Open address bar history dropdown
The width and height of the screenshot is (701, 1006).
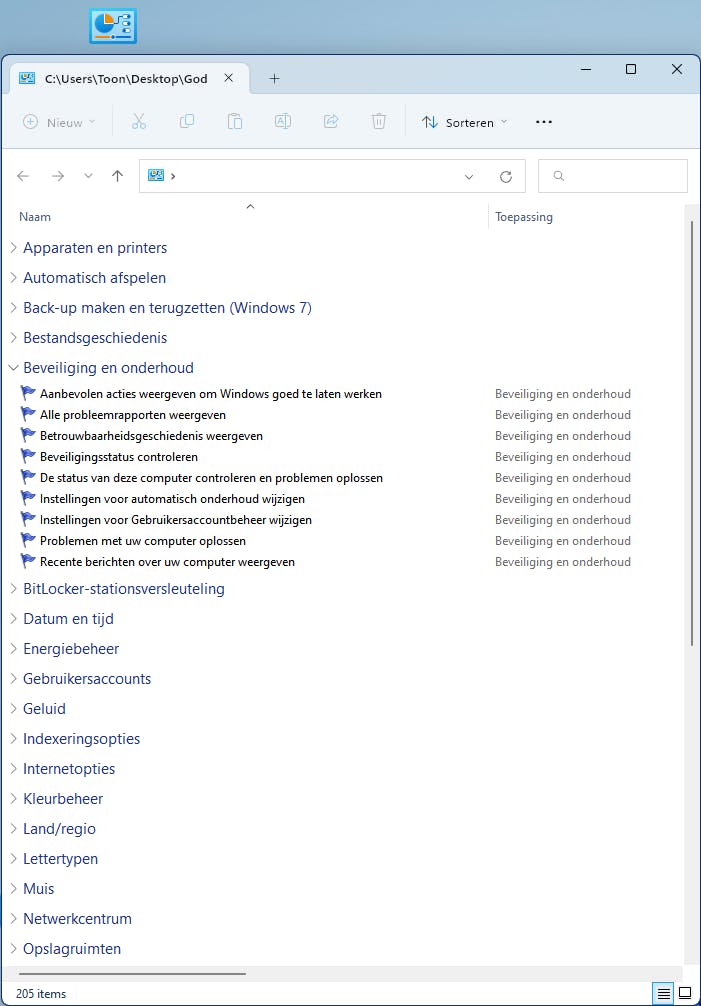(469, 176)
